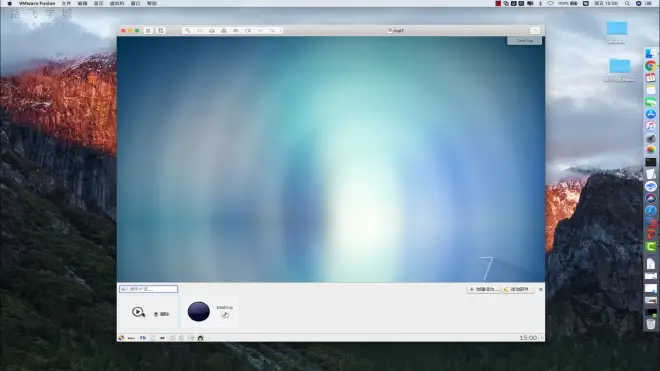This screenshot has height=371, width=660.
Task: Select the dark blue sphere desktop thumbnail
Action: click(x=199, y=312)
